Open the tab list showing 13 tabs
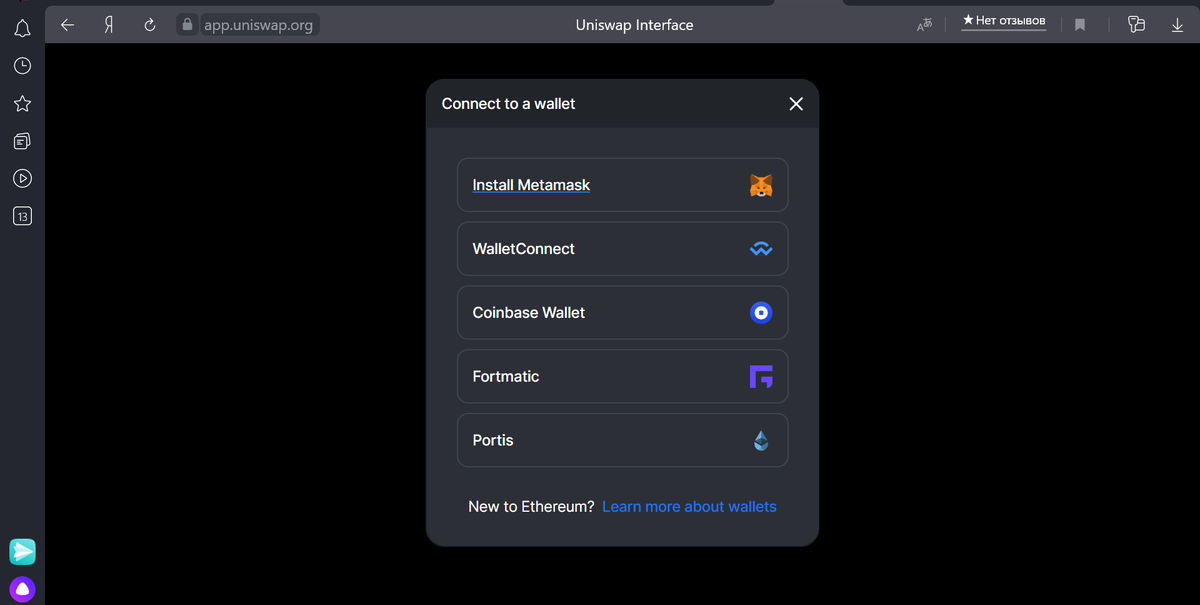 point(22,215)
